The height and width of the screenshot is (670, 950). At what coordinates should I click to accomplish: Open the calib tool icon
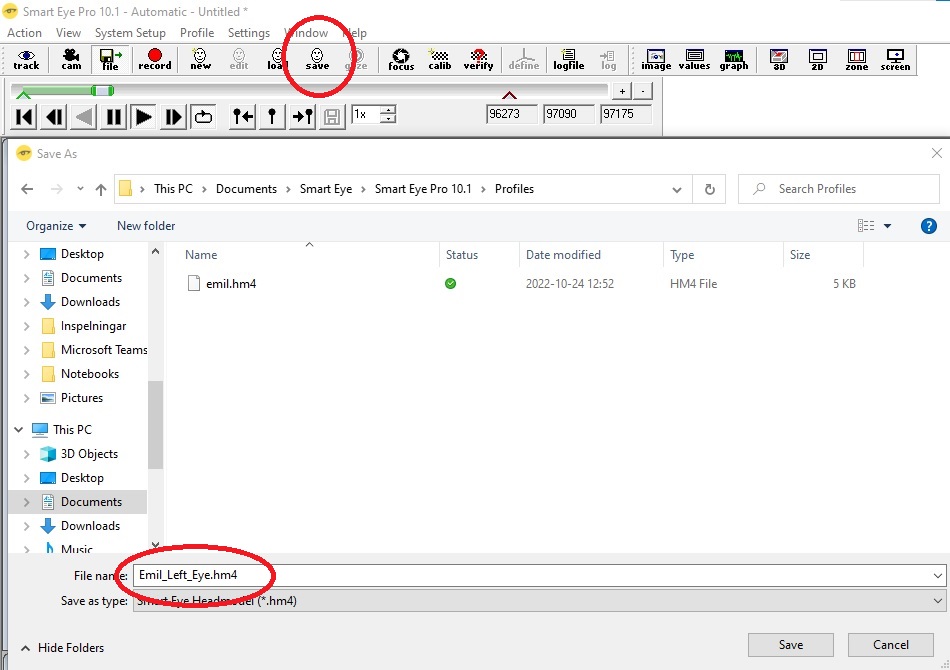point(439,59)
